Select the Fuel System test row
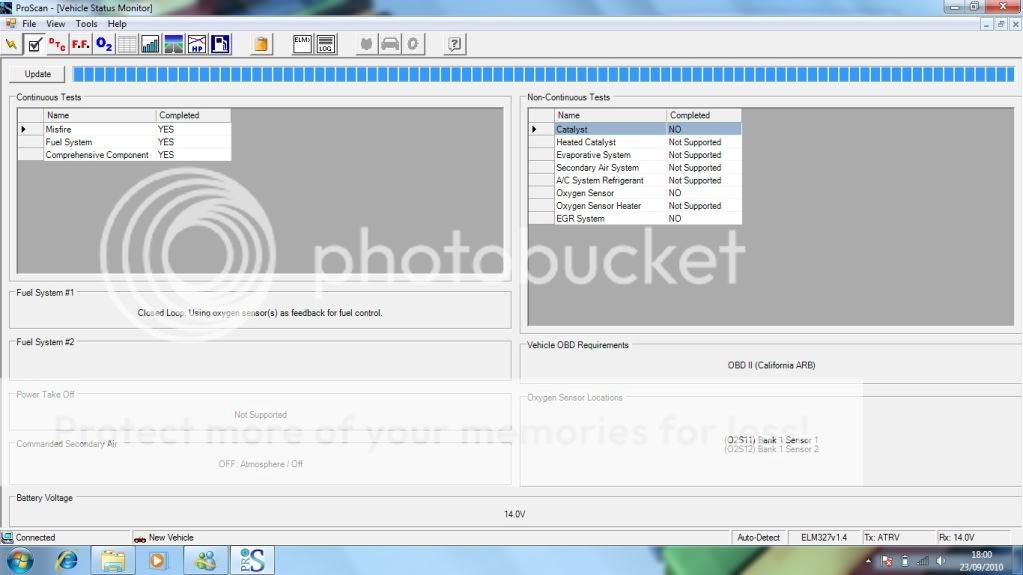This screenshot has width=1023, height=575. point(124,142)
